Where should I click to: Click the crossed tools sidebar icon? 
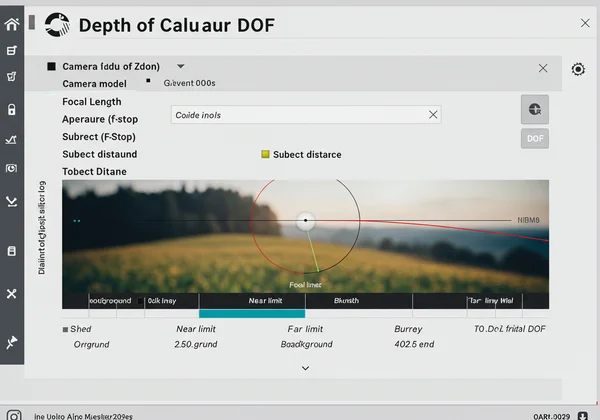12,293
